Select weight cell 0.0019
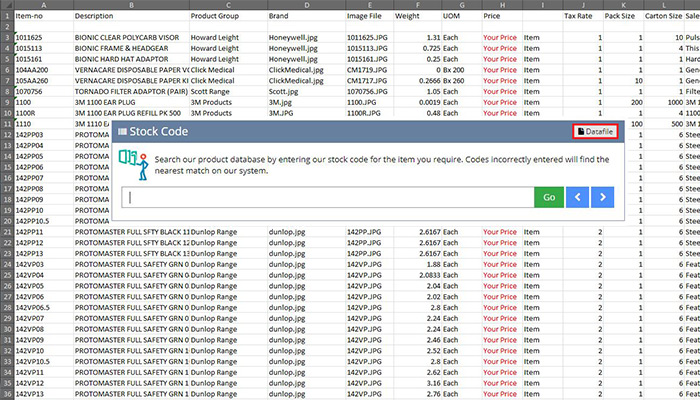The height and width of the screenshot is (400, 700). pos(417,102)
